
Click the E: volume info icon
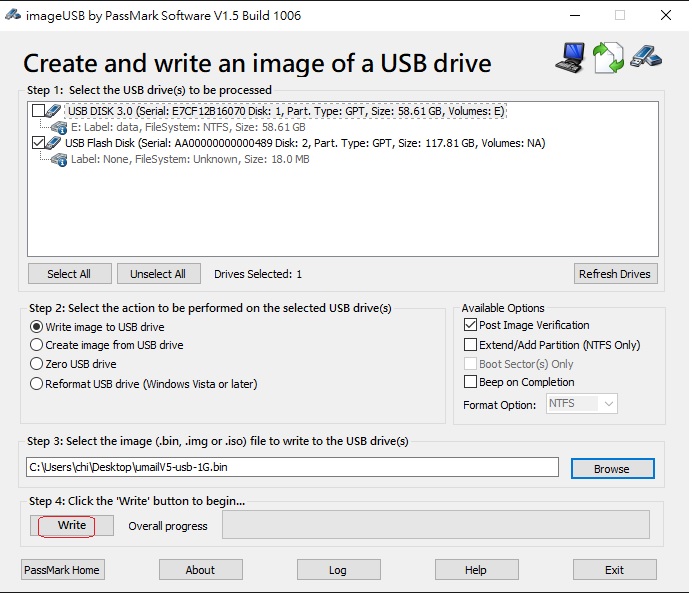59,127
